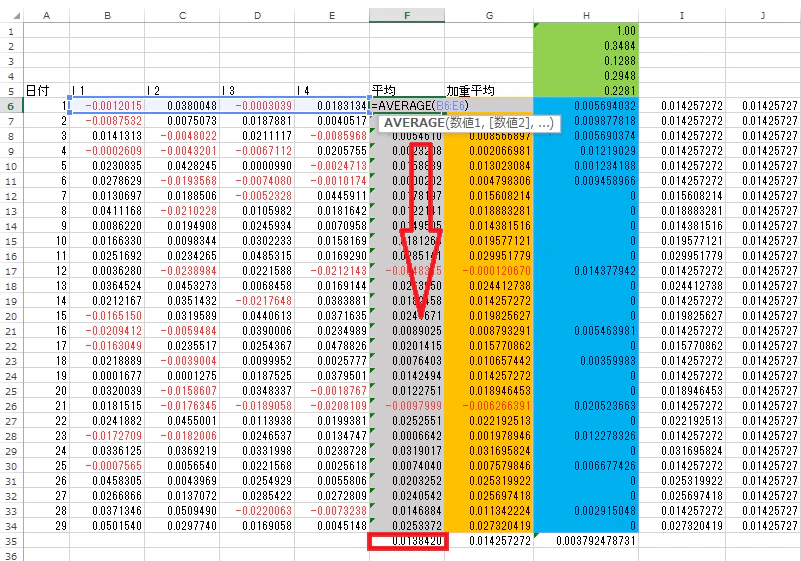Click blue cell containing 0.020523663

(x=586, y=406)
